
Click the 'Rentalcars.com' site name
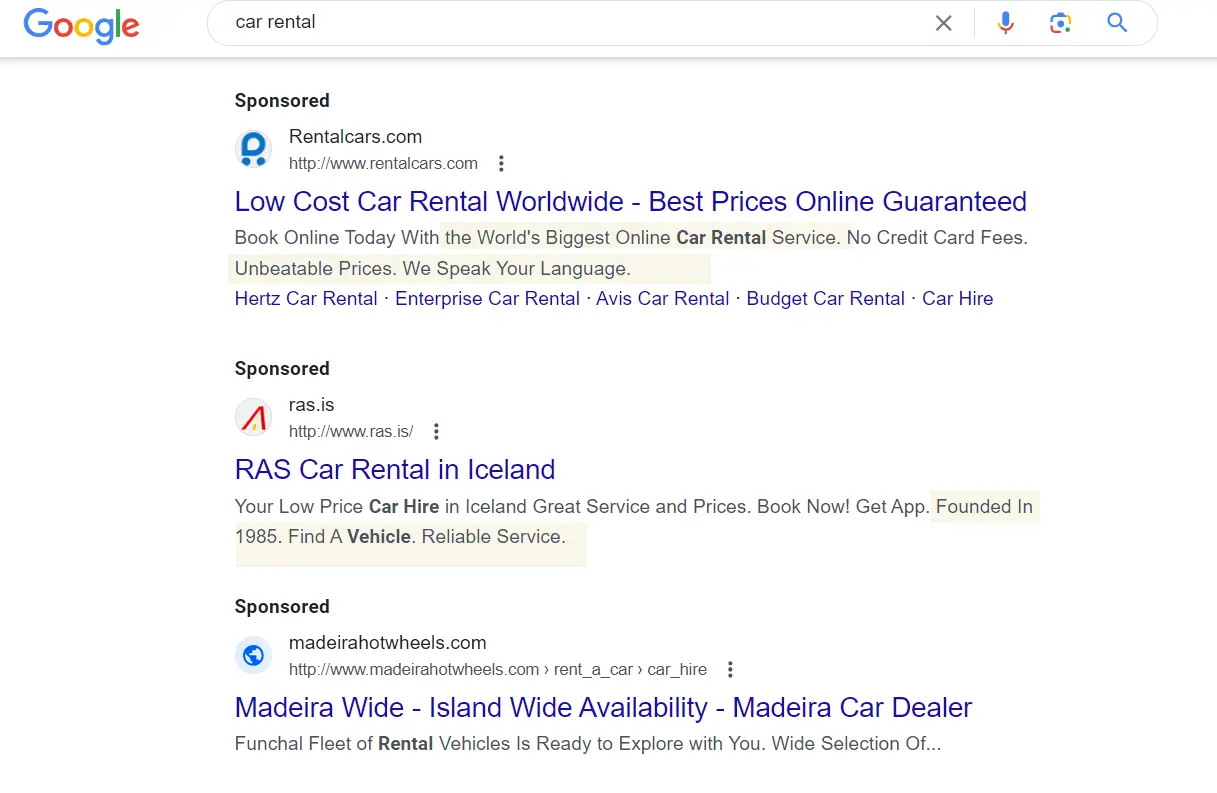(x=355, y=137)
